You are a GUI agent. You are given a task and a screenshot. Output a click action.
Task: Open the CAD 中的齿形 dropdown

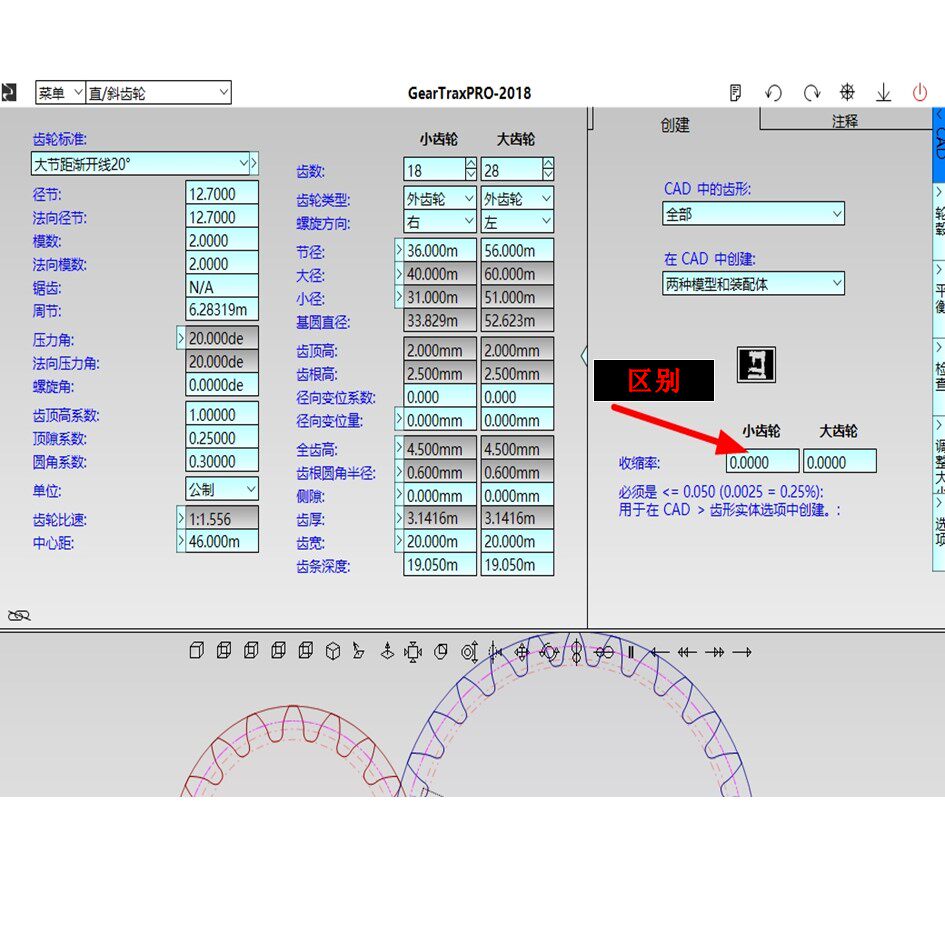click(753, 214)
